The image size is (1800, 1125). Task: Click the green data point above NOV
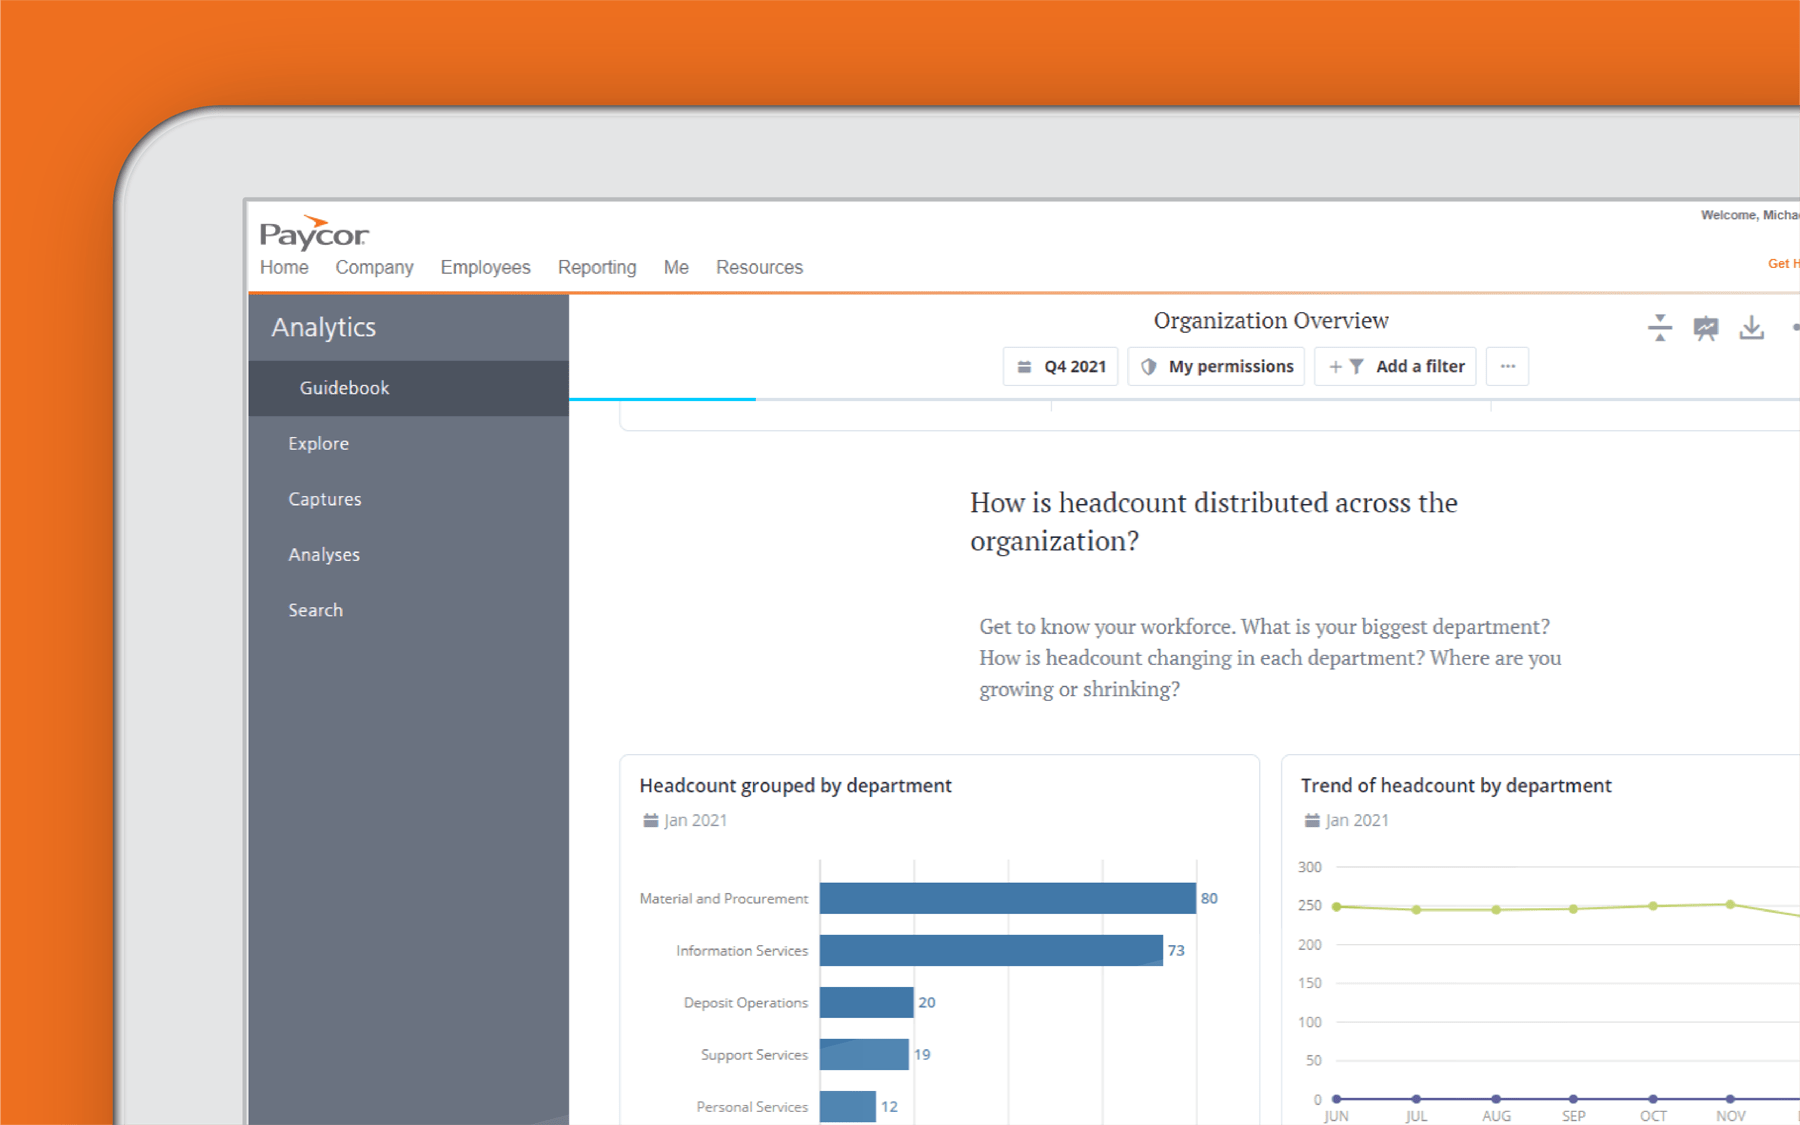coord(1730,904)
